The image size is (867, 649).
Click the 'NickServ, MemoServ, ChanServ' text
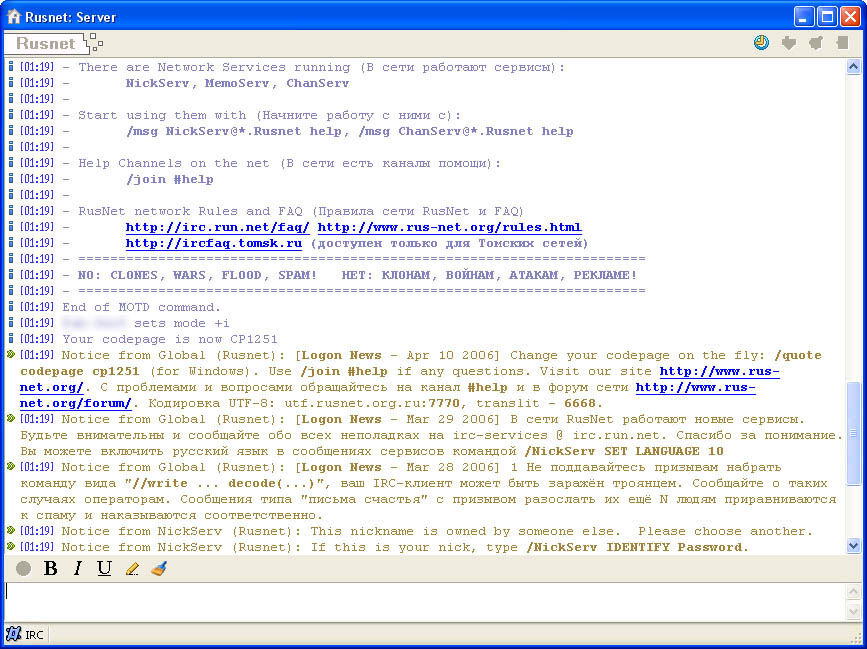pyautogui.click(x=237, y=83)
